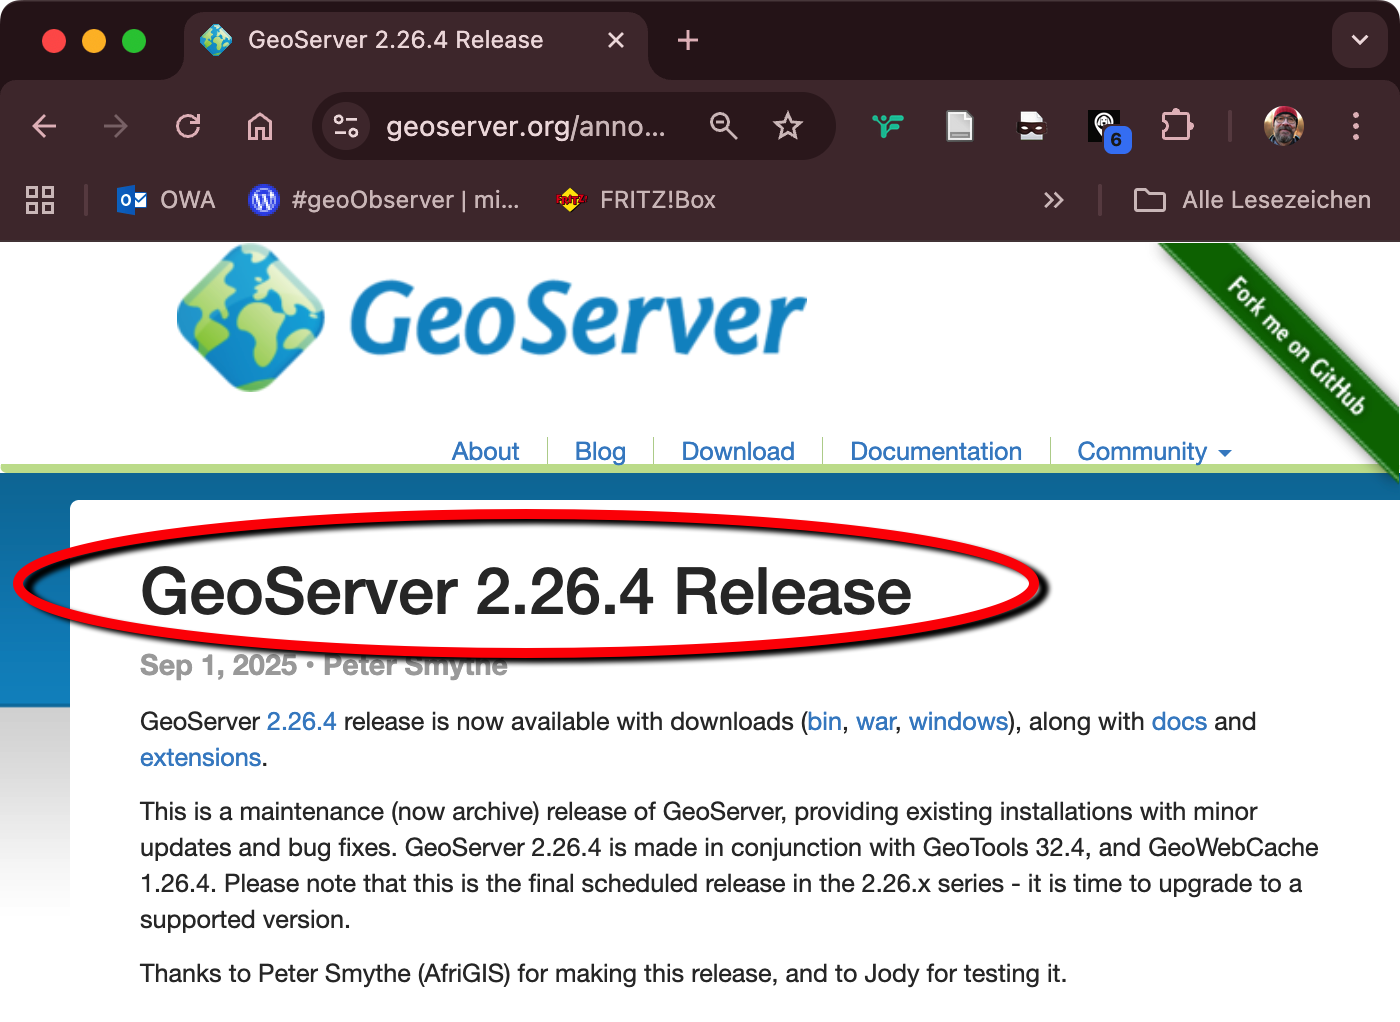Click the forward navigation arrow

click(x=116, y=126)
